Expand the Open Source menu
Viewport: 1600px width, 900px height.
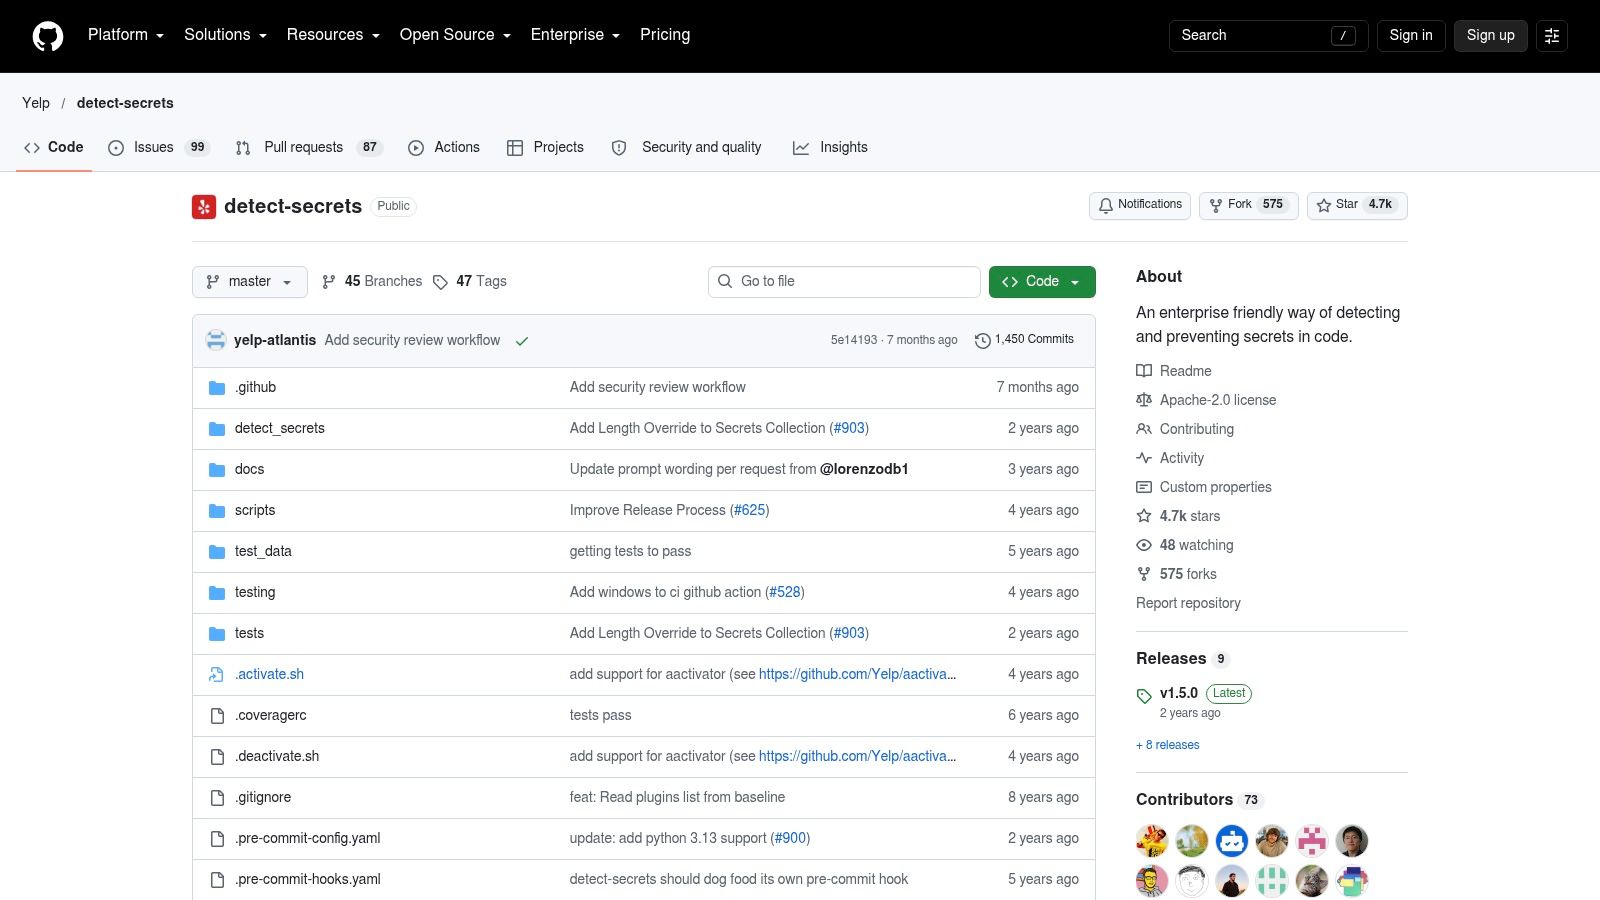pos(455,35)
